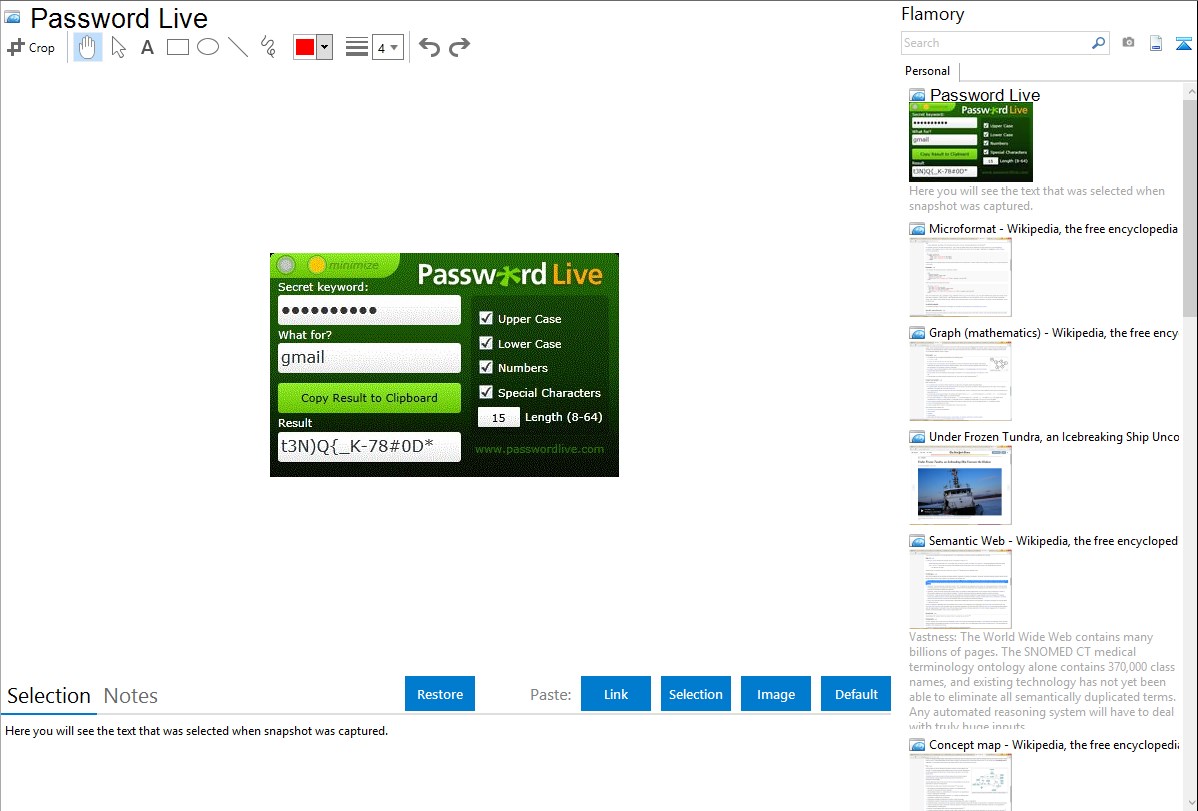Click the yellow minimize button in Password Live
Viewport: 1198px width, 811px height.
316,264
